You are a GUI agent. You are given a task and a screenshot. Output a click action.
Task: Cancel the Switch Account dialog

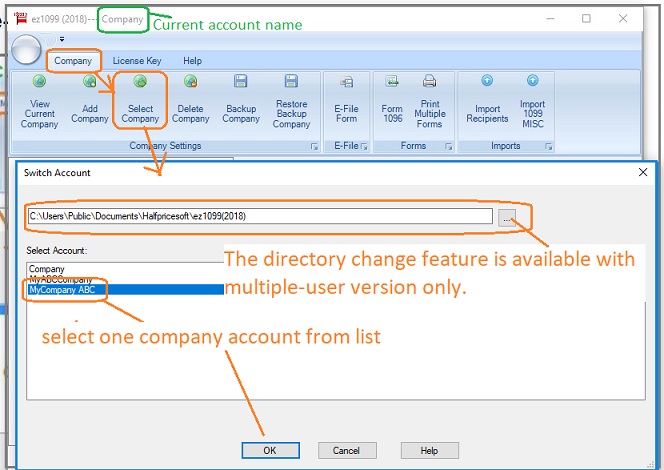point(346,451)
